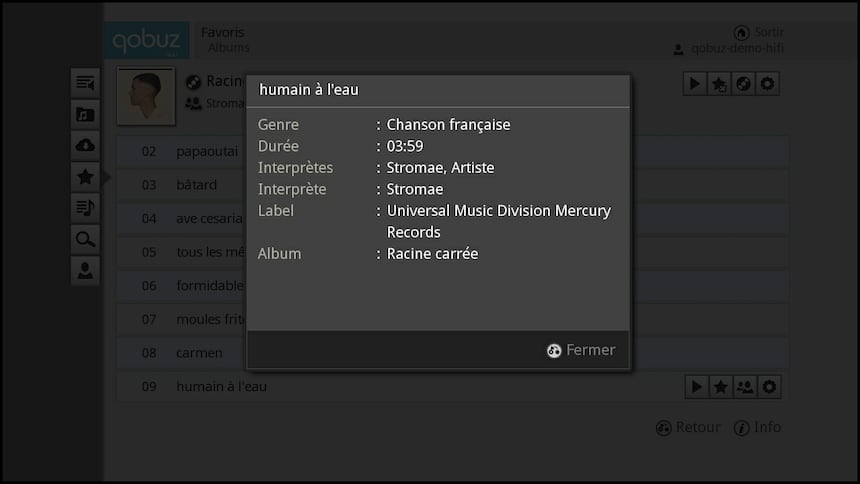Favorite the track humain à l'eau
The width and height of the screenshot is (860, 484).
click(x=721, y=387)
